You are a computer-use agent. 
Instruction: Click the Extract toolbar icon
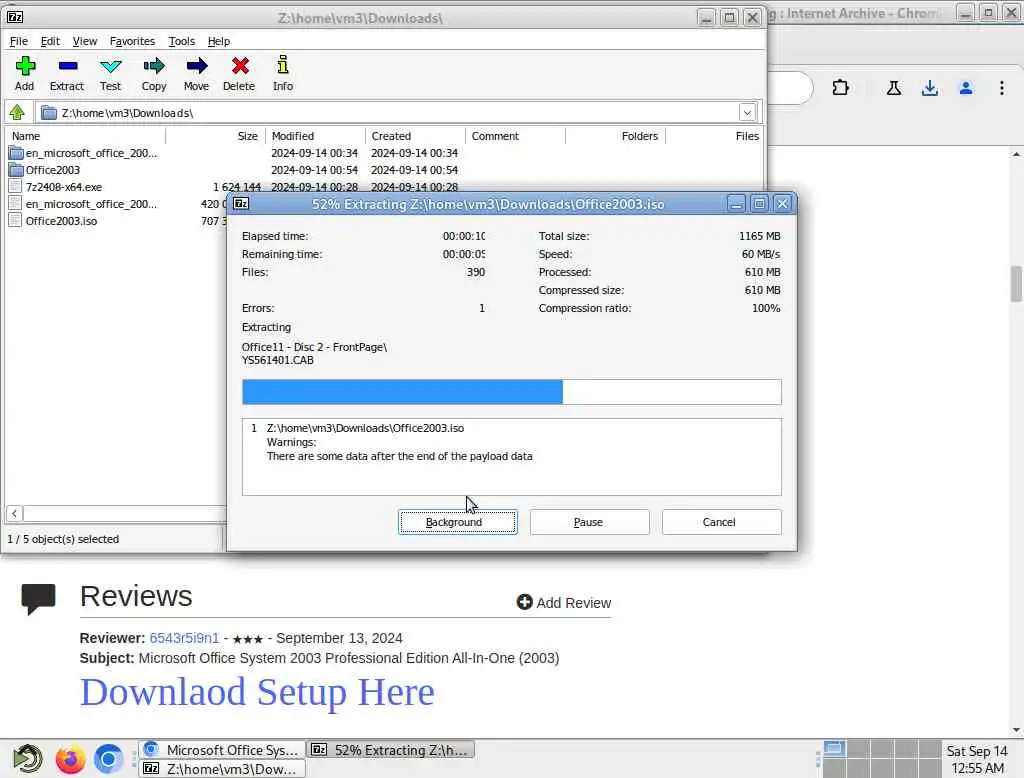pyautogui.click(x=67, y=66)
